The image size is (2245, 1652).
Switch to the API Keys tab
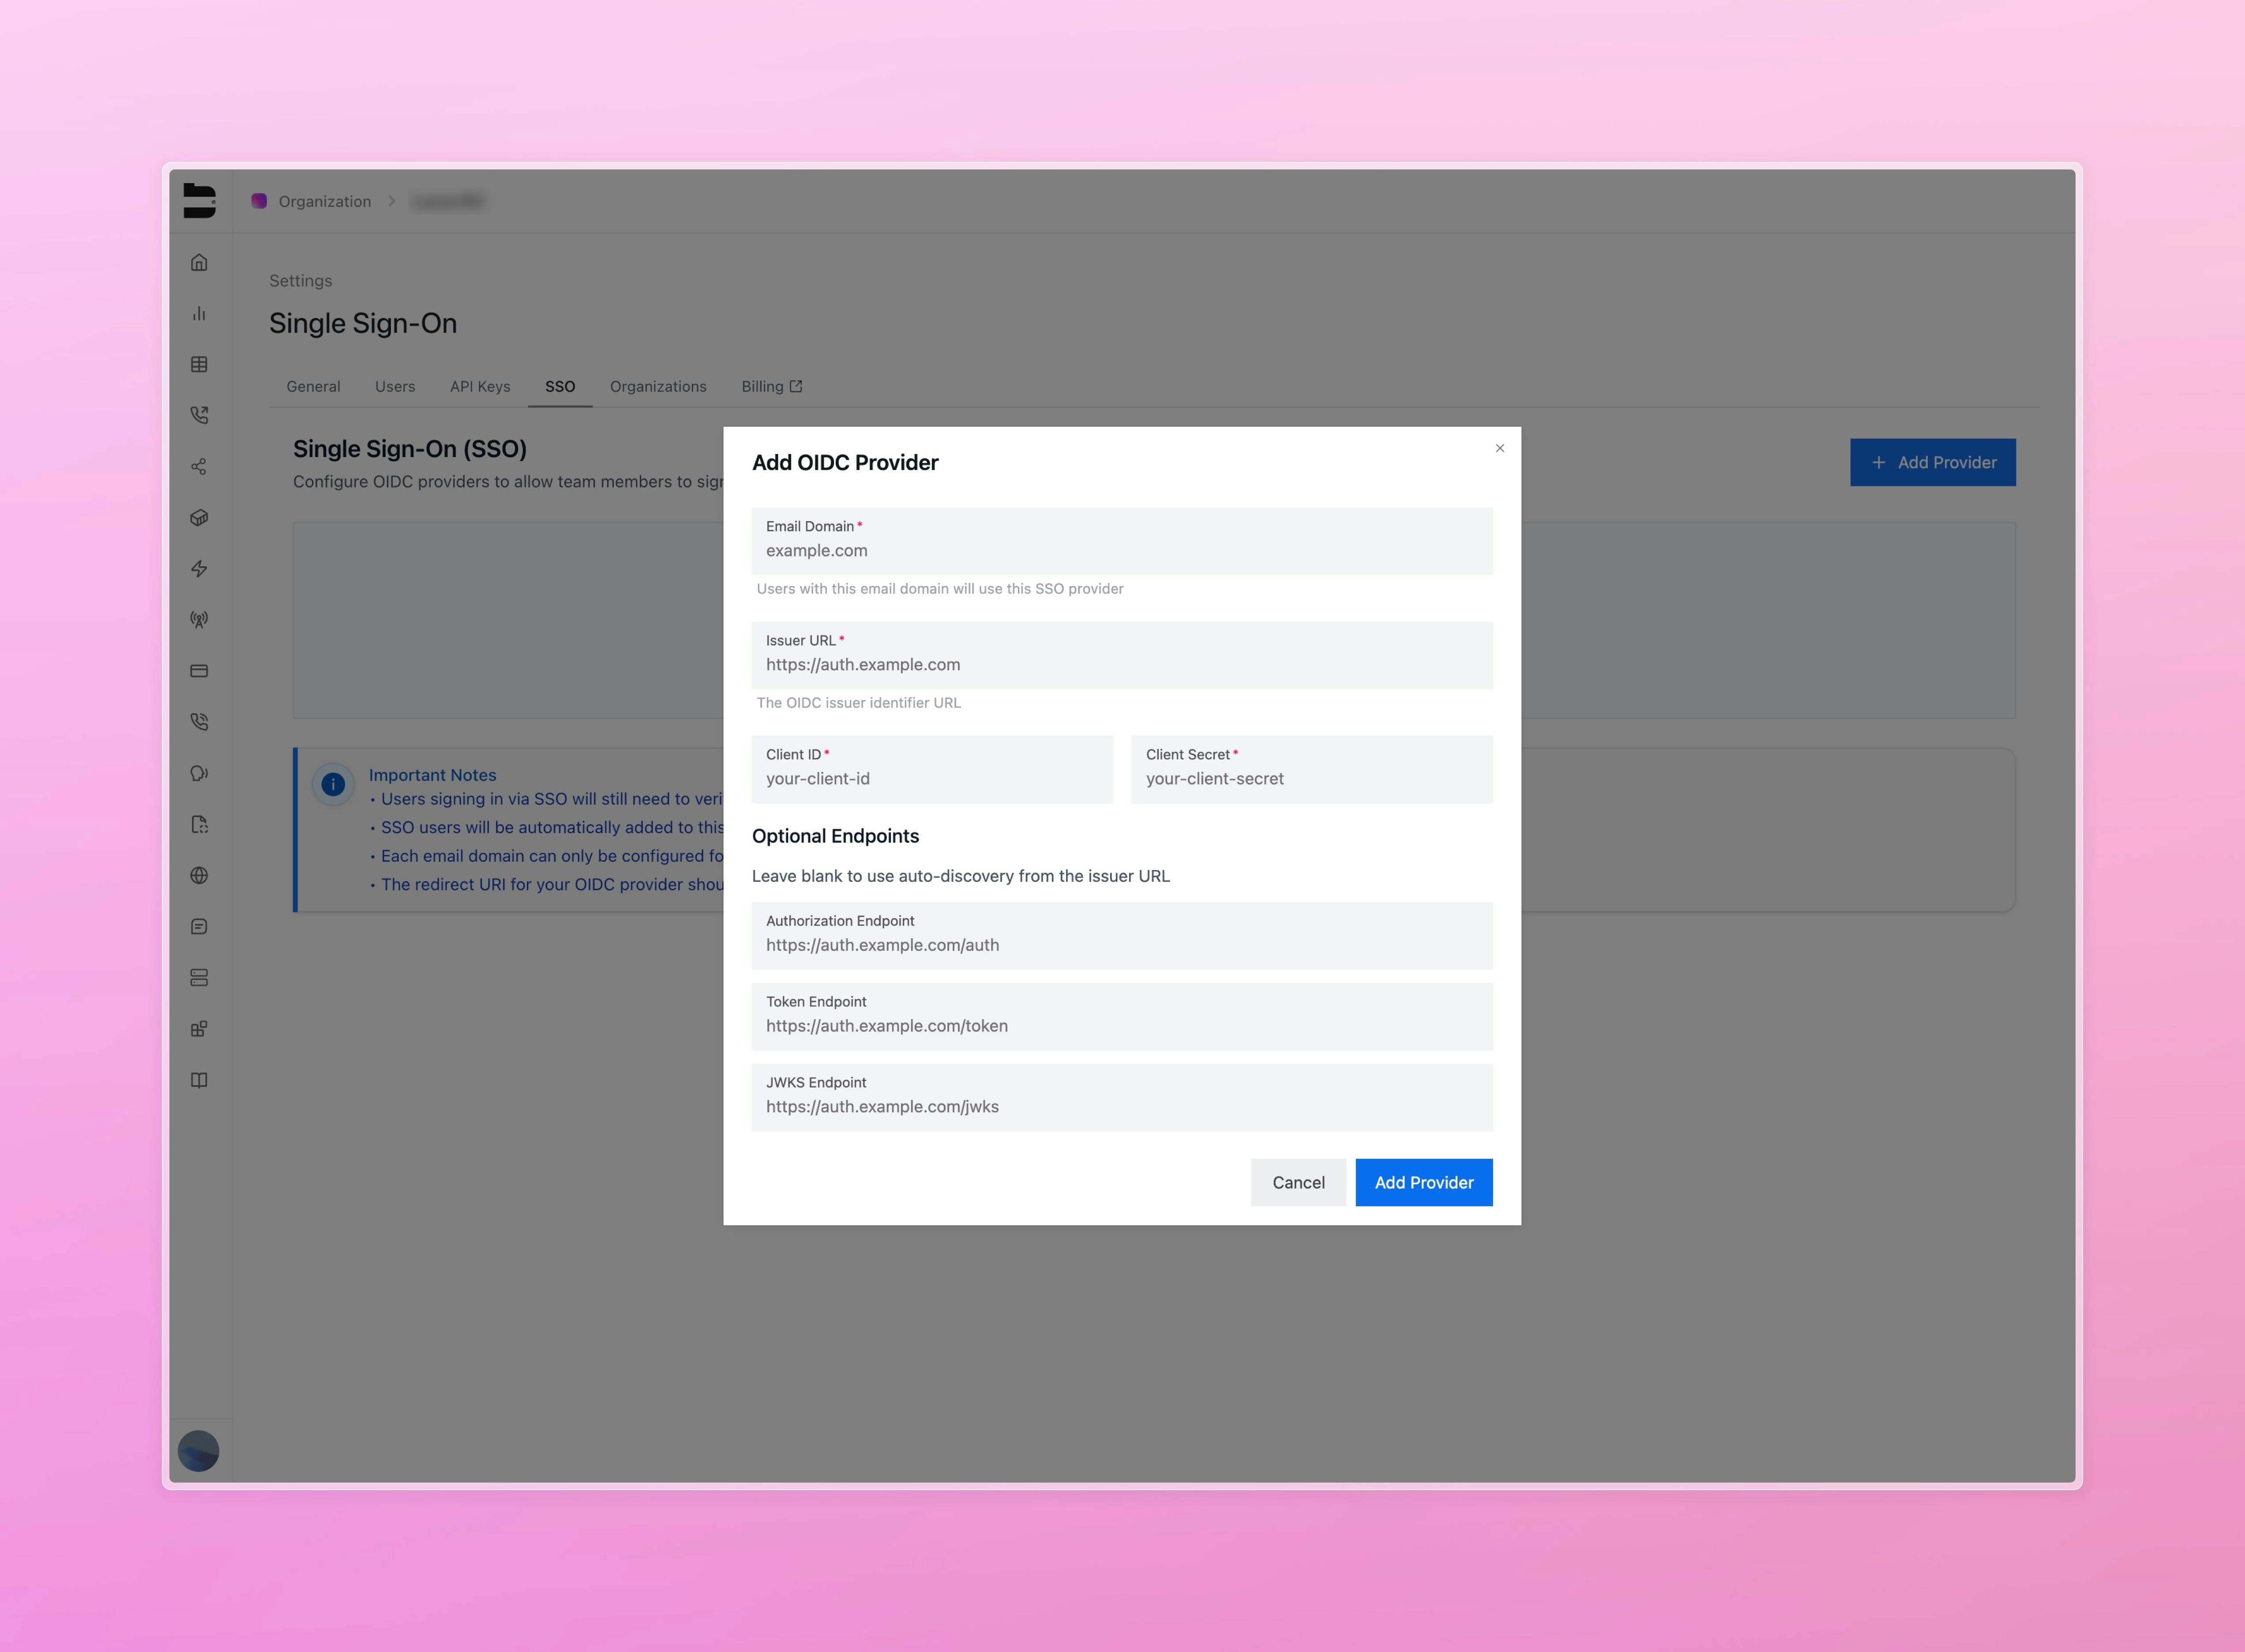(x=480, y=386)
